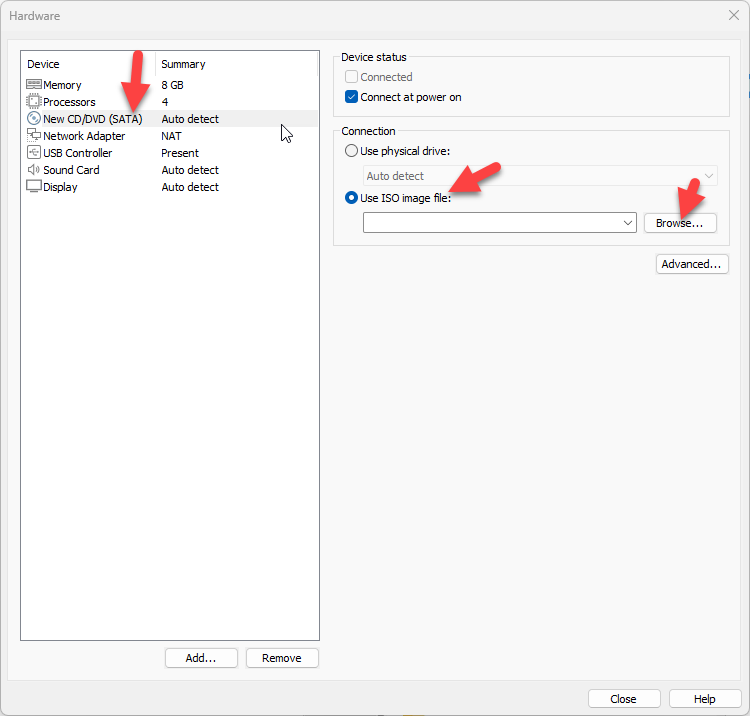The width and height of the screenshot is (750, 716).
Task: Expand the ISO image path dropdown arrow
Action: pyautogui.click(x=627, y=223)
